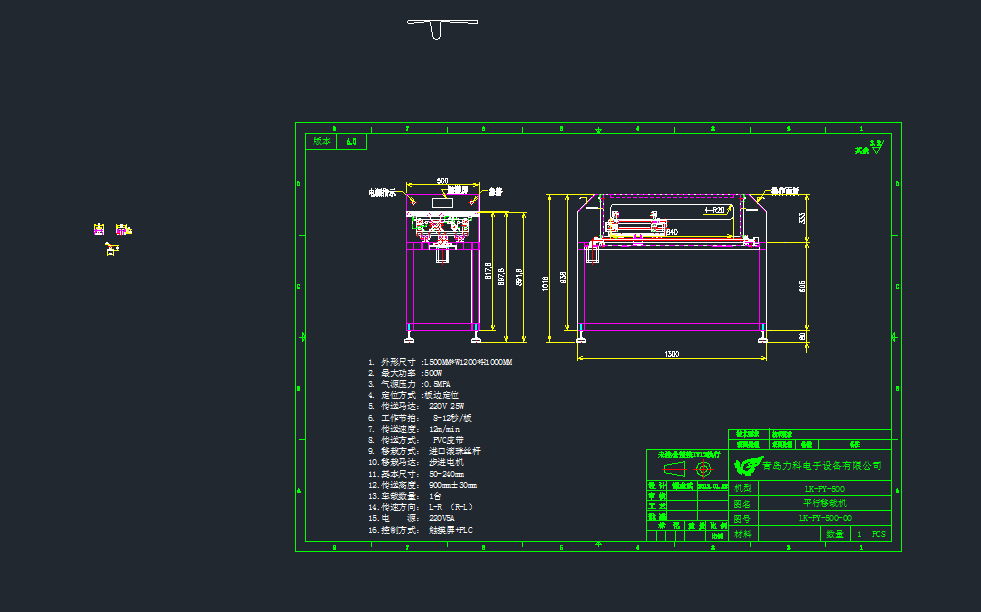Click the 1300 width dimension

click(x=671, y=354)
